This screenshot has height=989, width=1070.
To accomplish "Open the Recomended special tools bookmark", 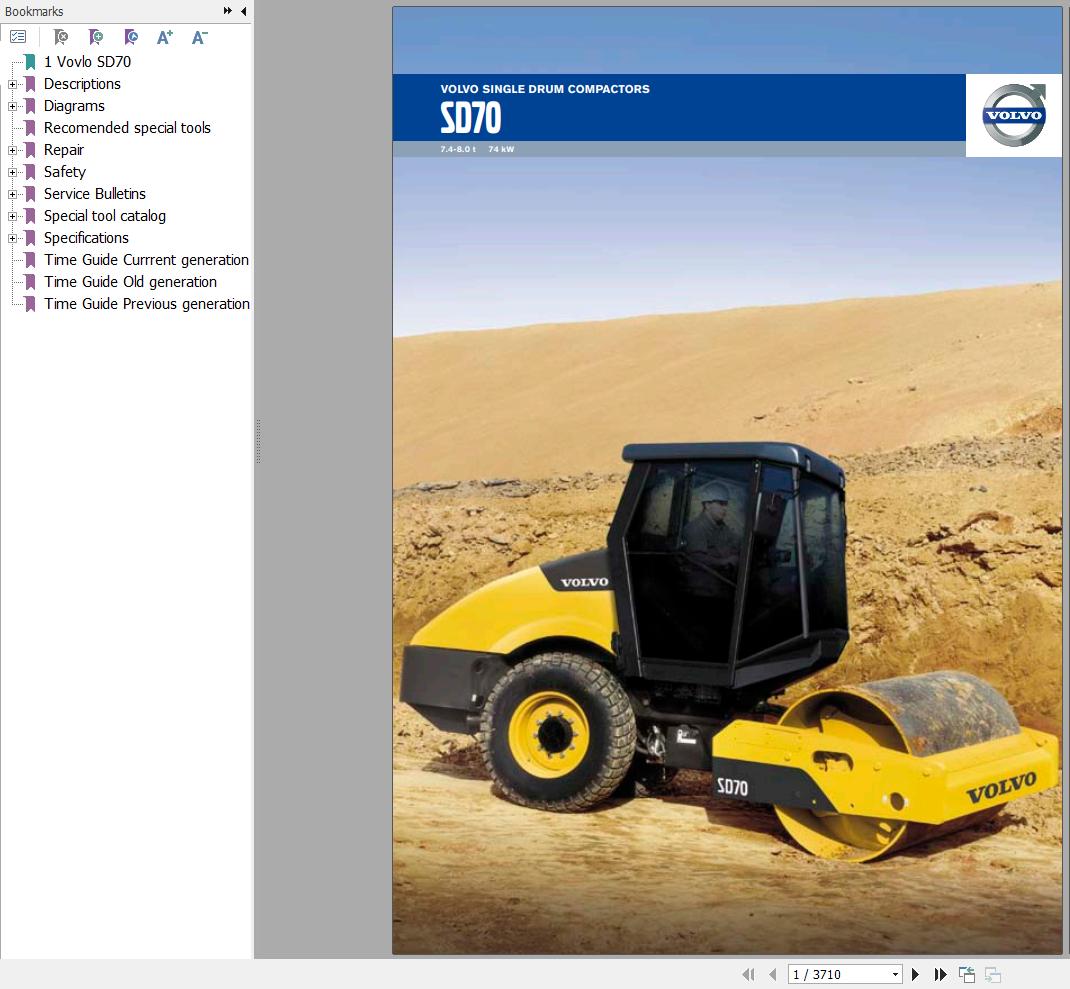I will tap(128, 128).
